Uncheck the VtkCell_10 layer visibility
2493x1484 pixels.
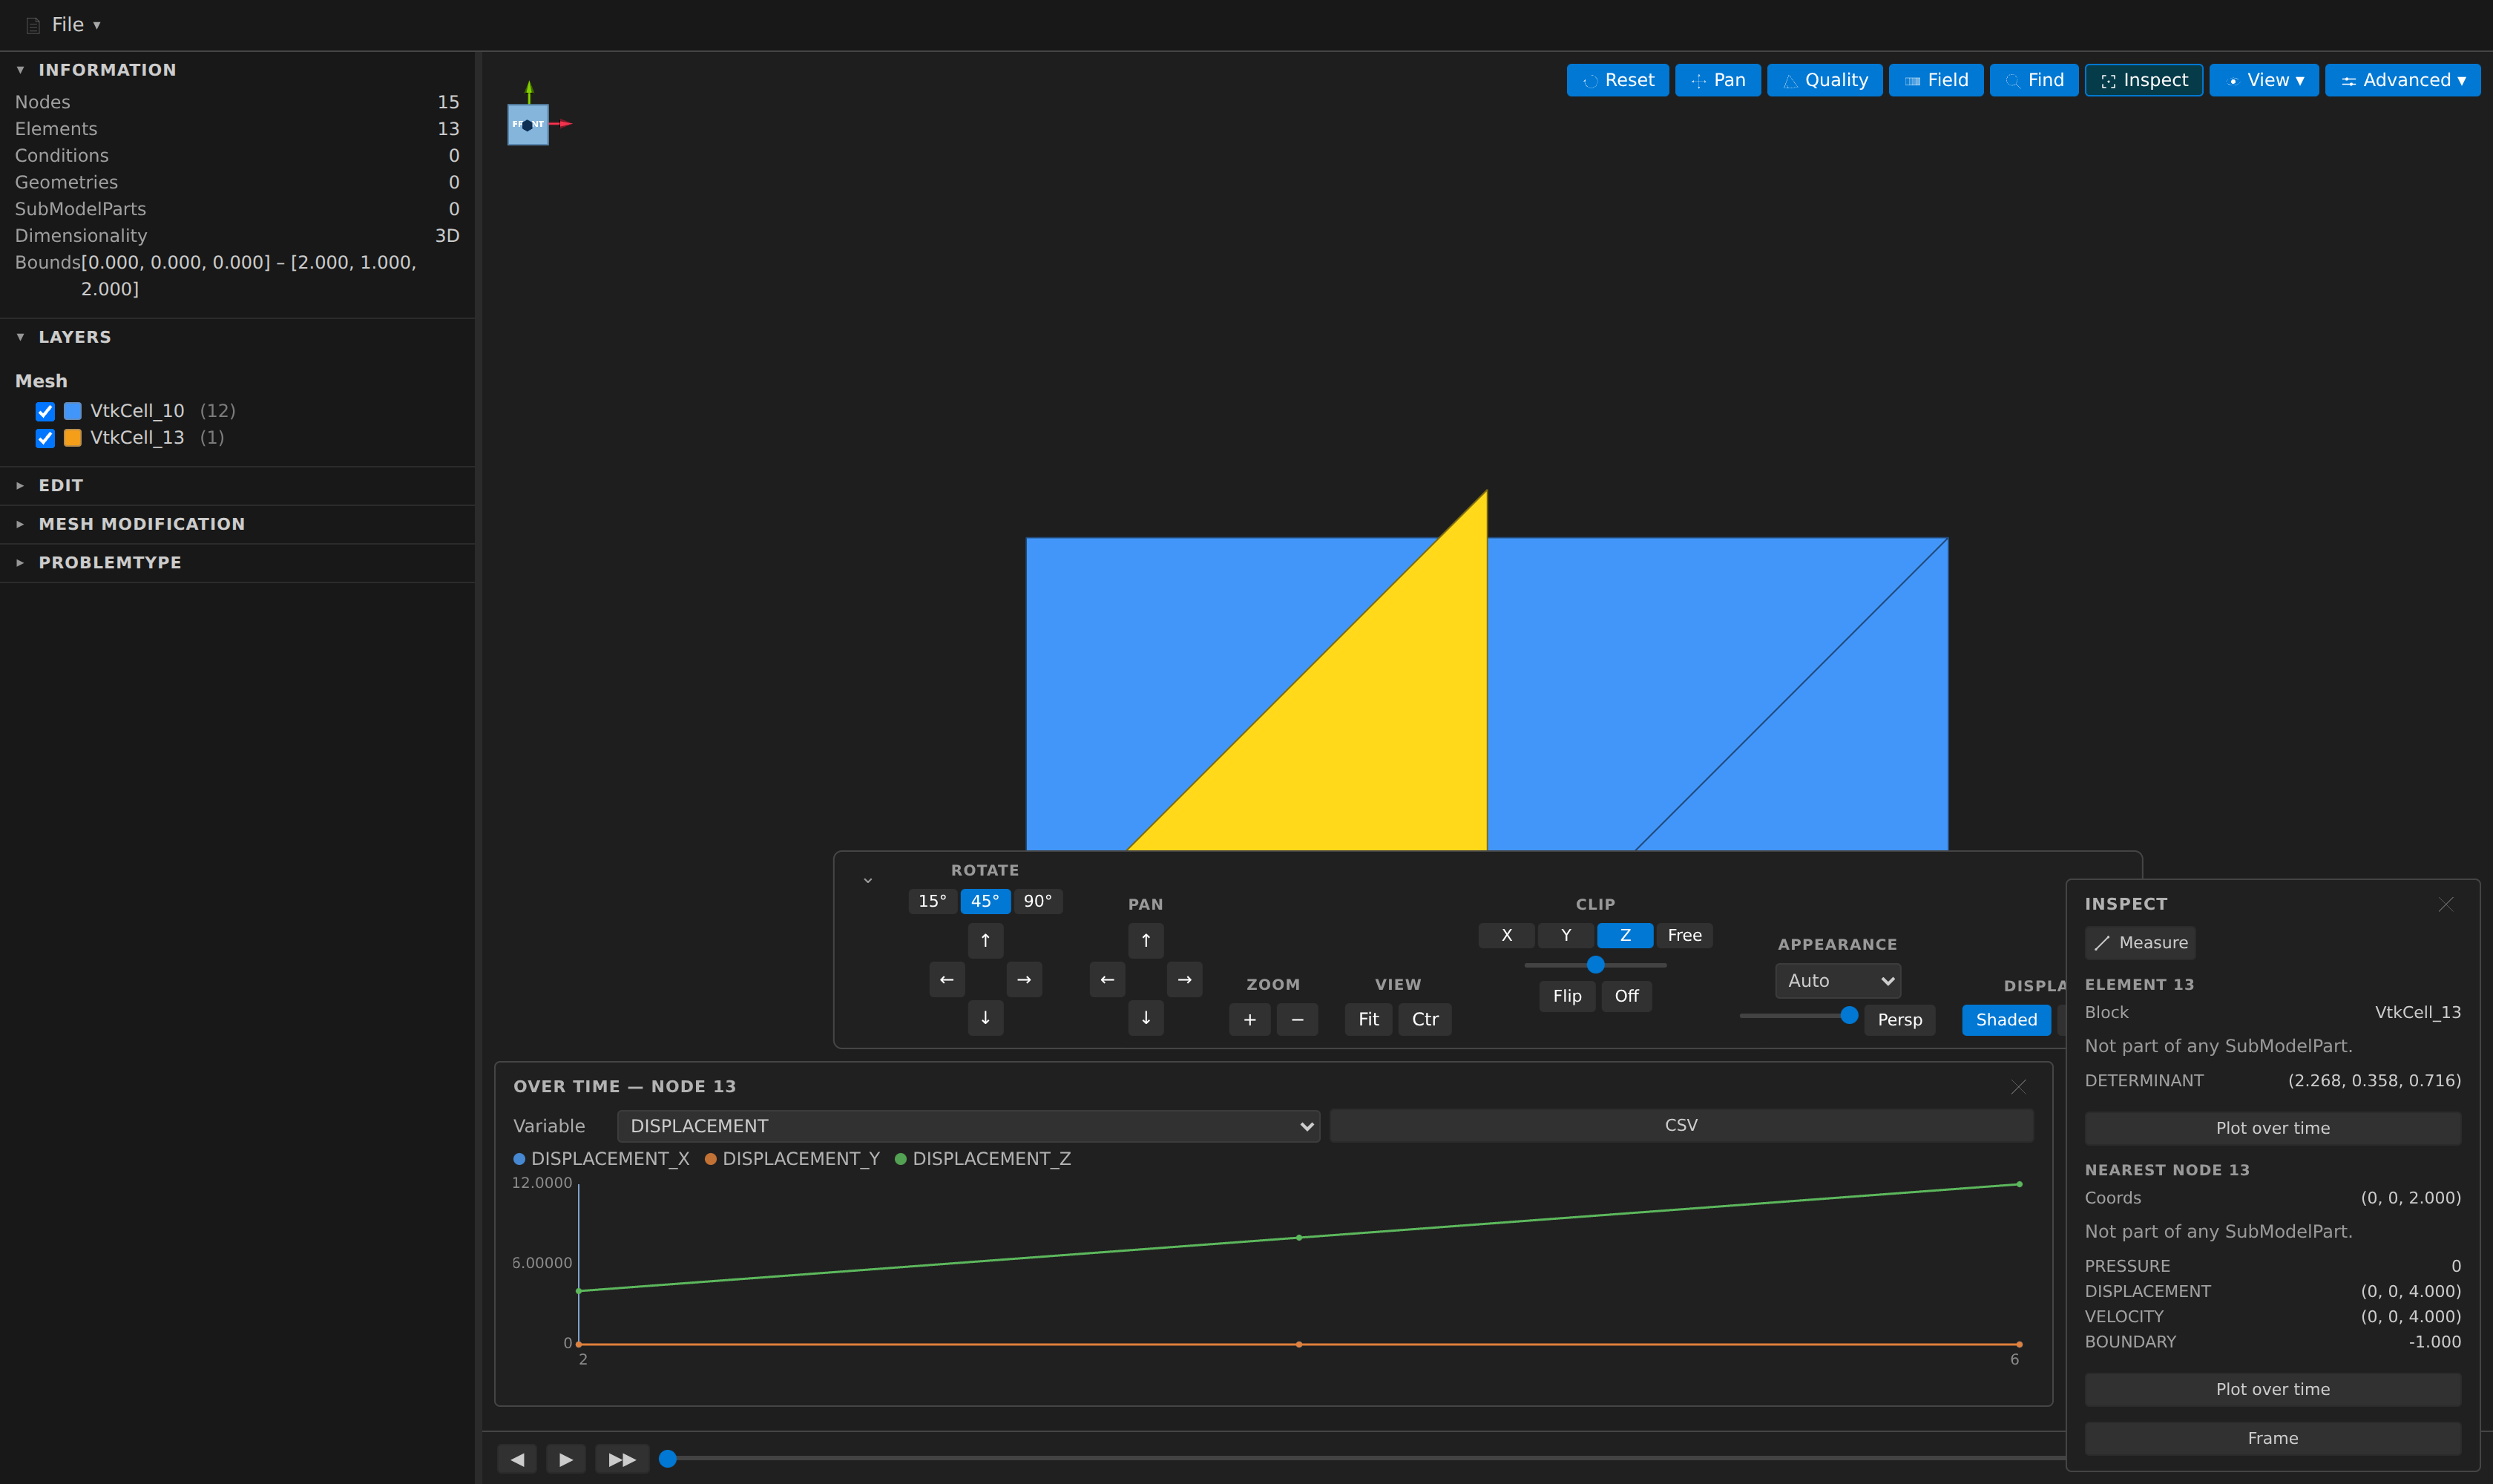coord(45,411)
